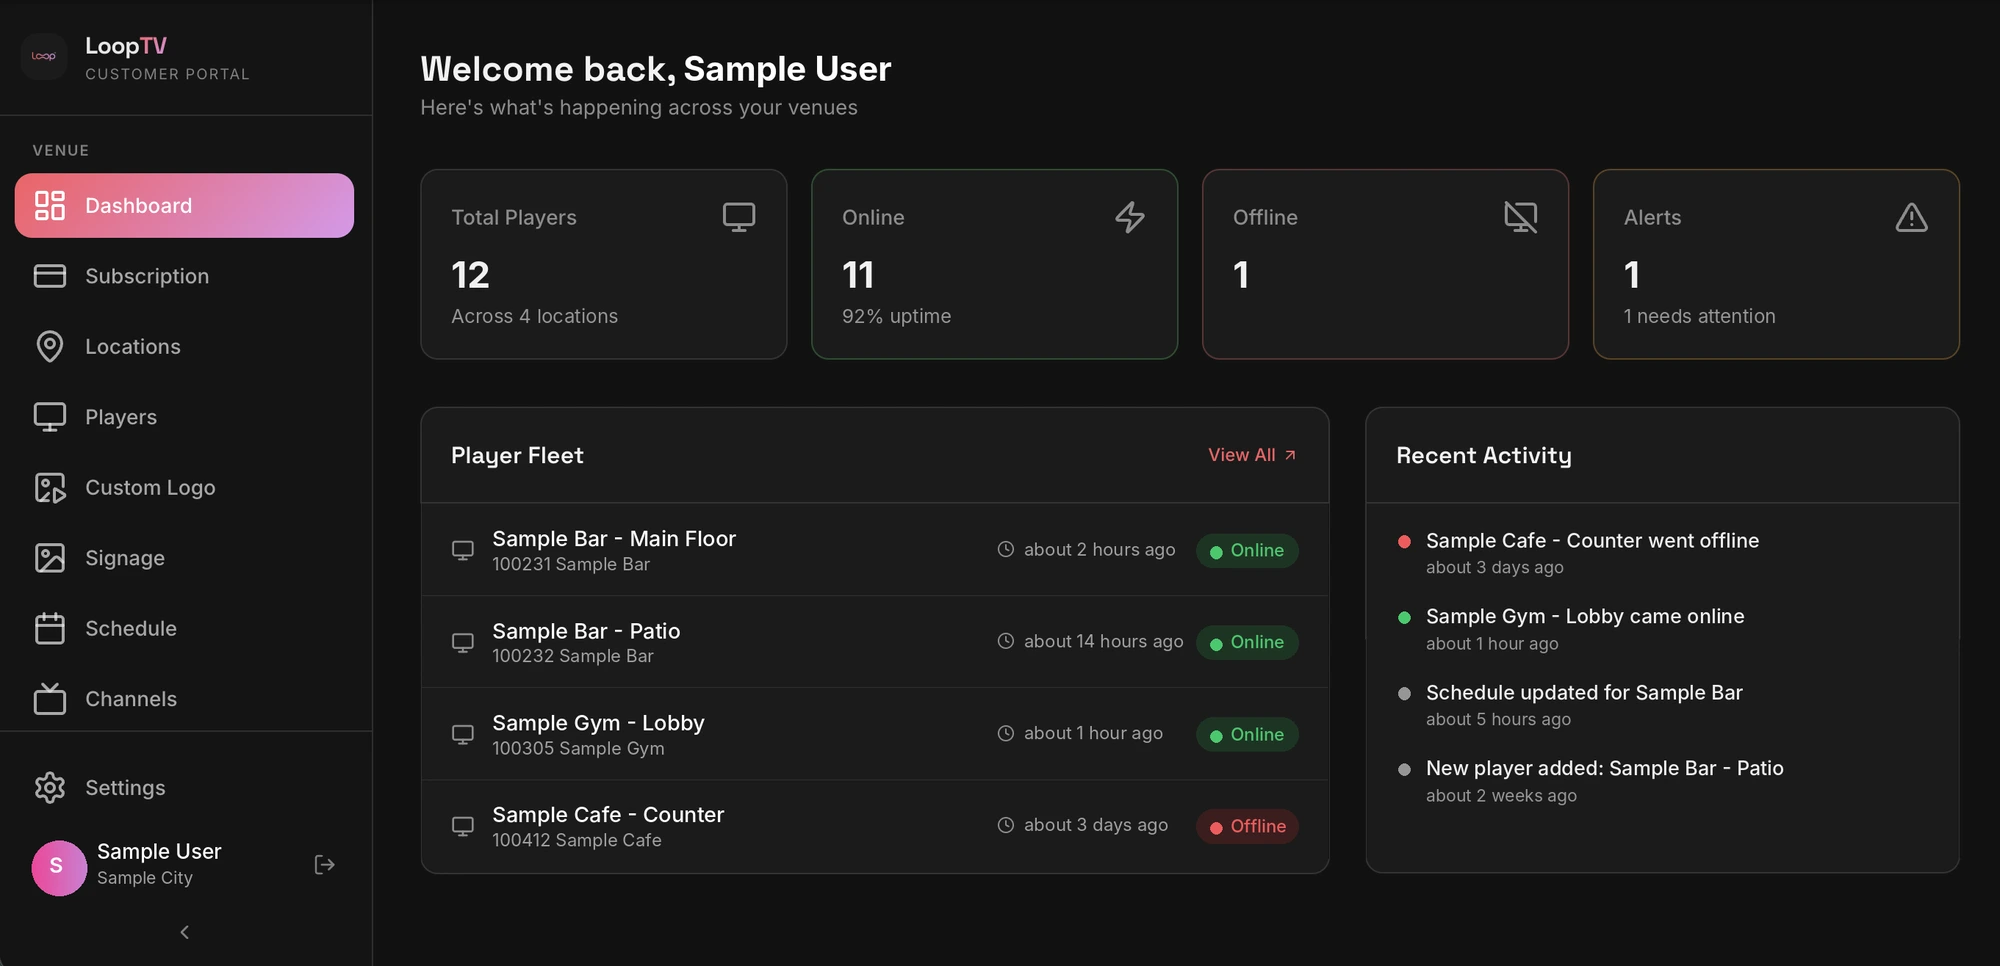Select 'Sample Gym - Lobby' player name
The height and width of the screenshot is (966, 2000).
(x=598, y=723)
